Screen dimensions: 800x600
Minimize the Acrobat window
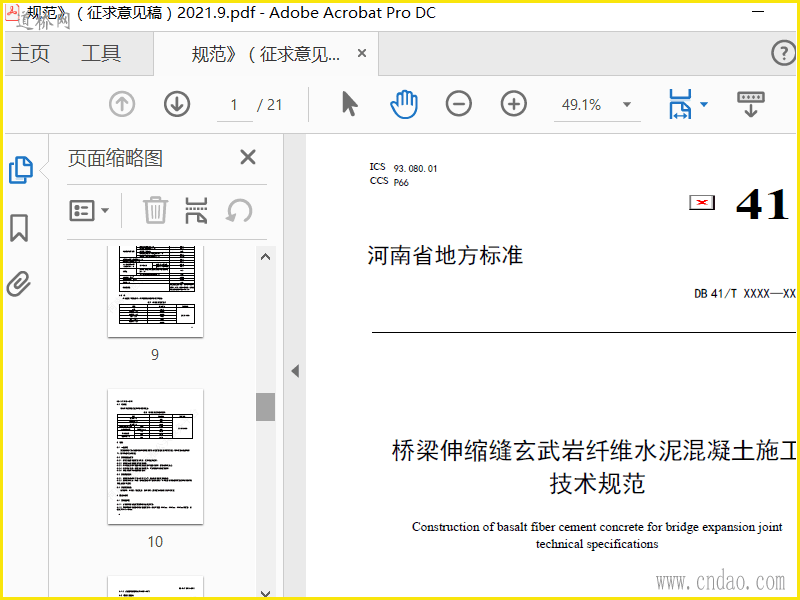pyautogui.click(x=758, y=12)
